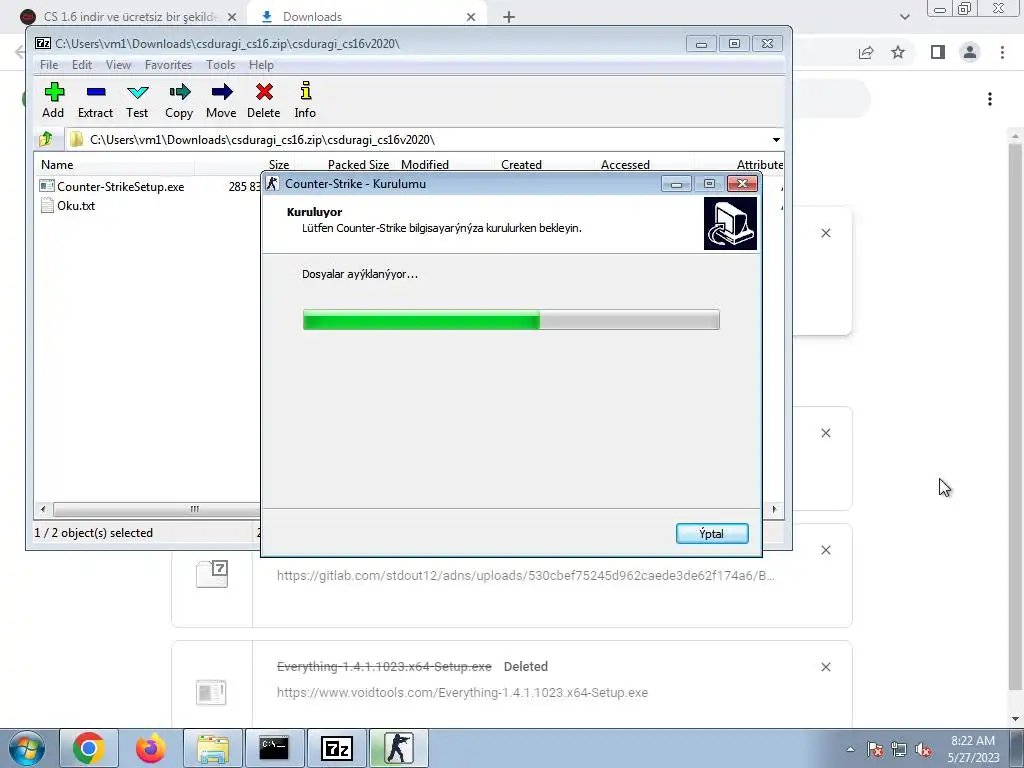This screenshot has width=1024, height=768.
Task: Open Firefox from the taskbar
Action: click(151, 748)
